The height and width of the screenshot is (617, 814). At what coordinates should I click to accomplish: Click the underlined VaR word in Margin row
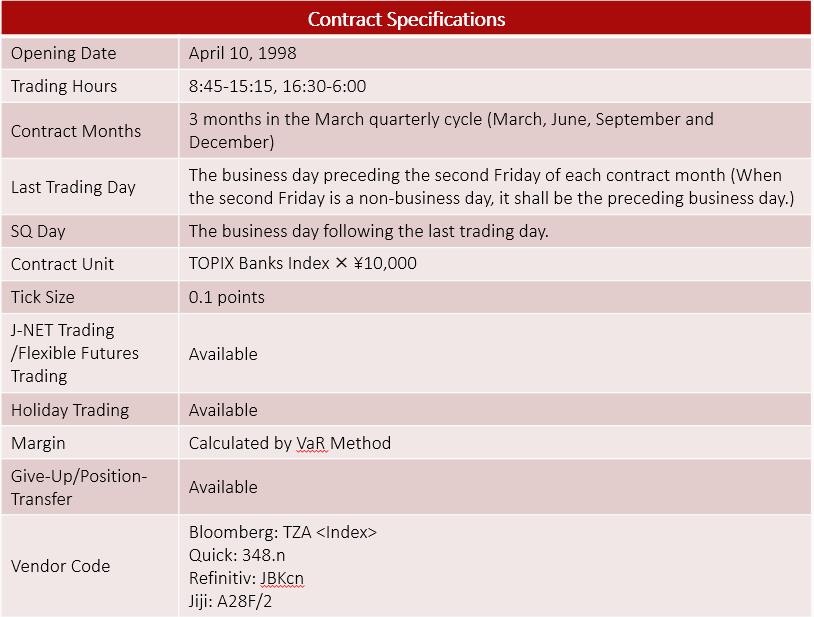312,443
